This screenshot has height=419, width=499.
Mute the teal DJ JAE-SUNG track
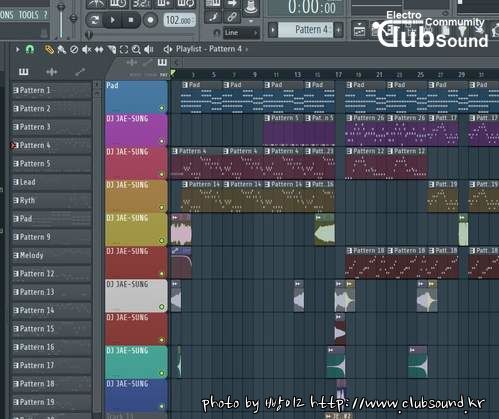pyautogui.click(x=162, y=373)
